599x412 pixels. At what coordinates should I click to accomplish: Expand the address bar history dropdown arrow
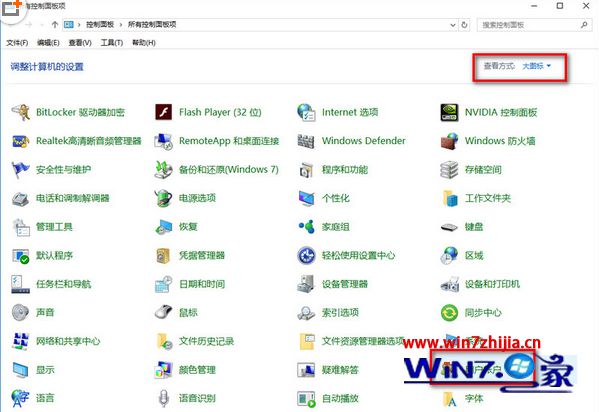453,25
